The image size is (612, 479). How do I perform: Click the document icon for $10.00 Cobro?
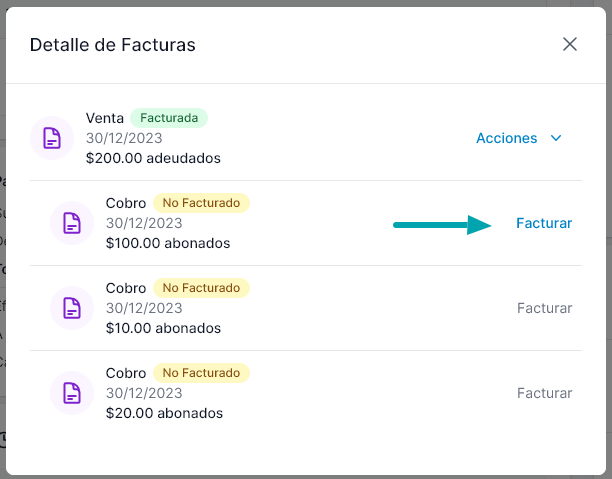[71, 308]
